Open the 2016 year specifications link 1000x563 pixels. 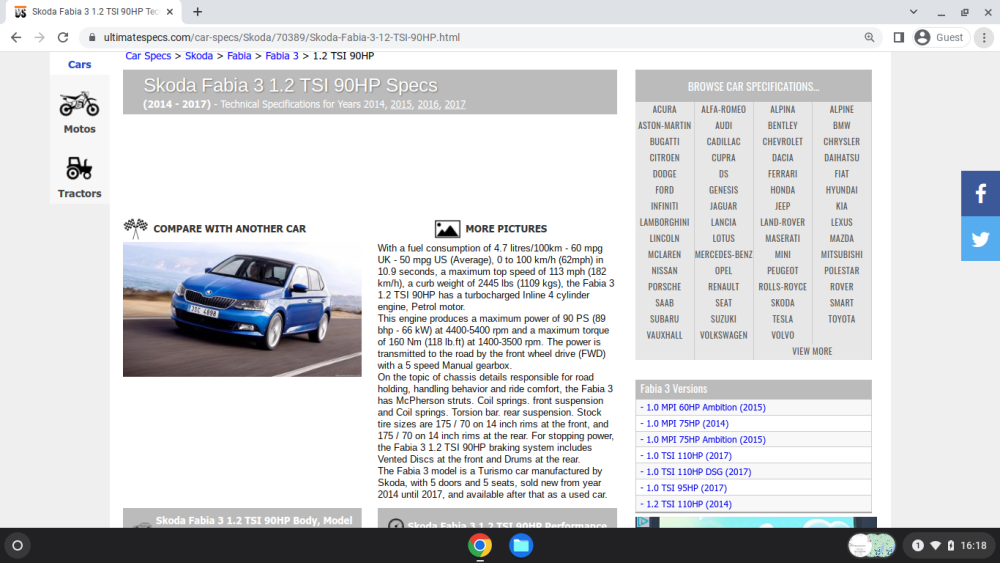(428, 105)
